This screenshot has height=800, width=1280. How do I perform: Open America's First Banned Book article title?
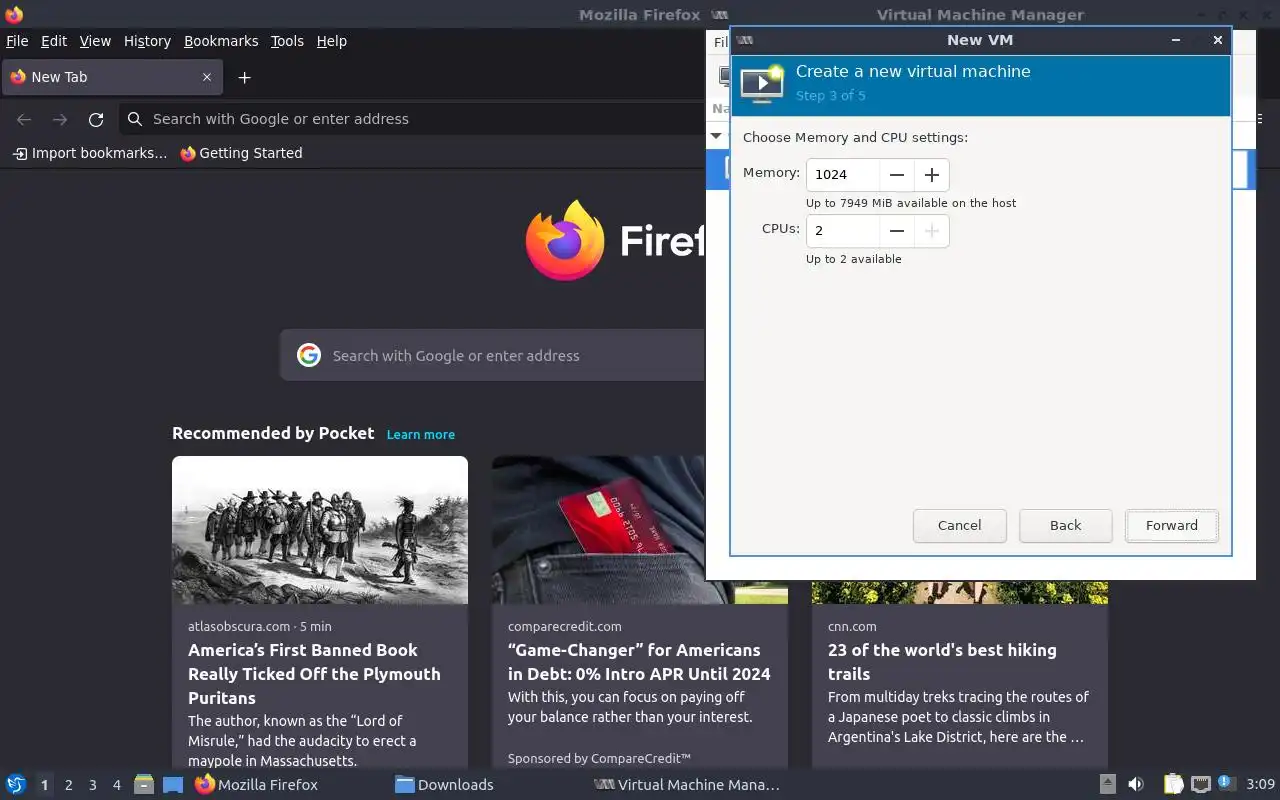coord(314,674)
